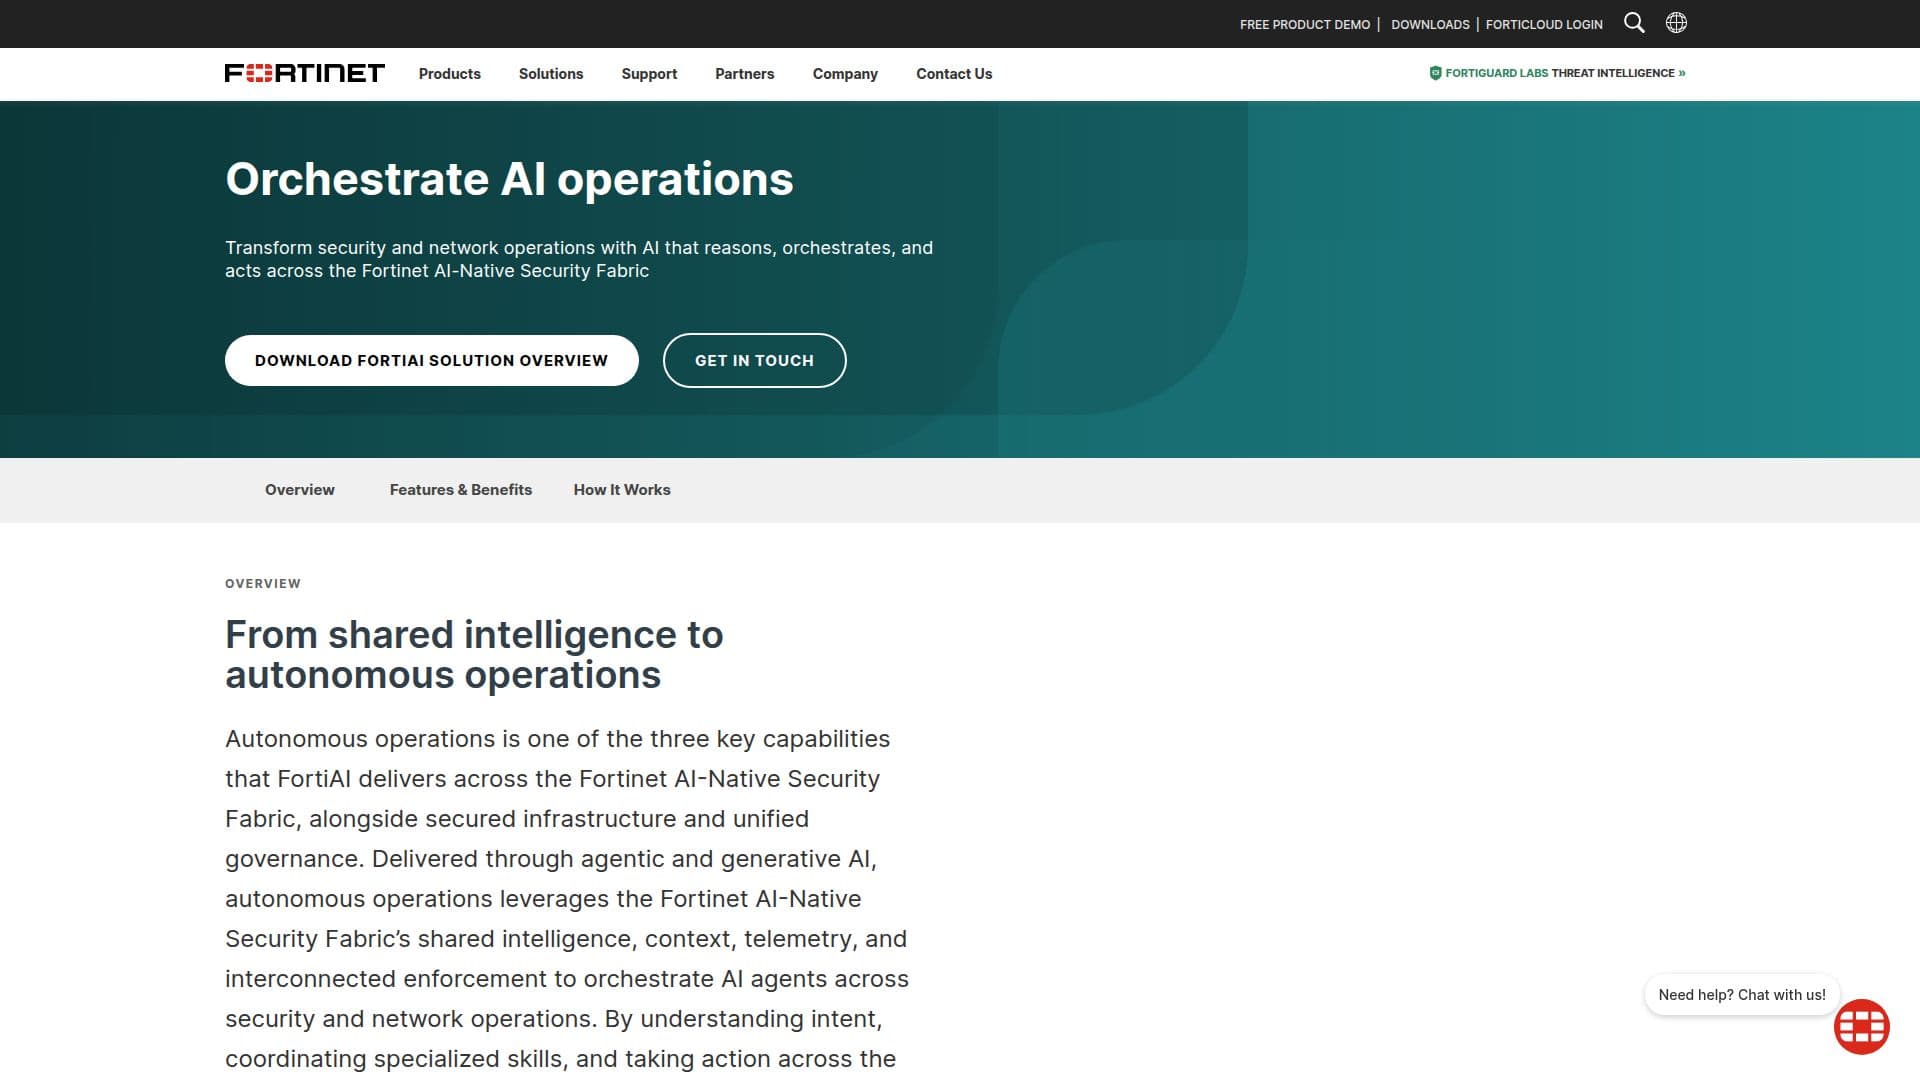Jump to the Overview section tab
The height and width of the screenshot is (1080, 1920).
tap(300, 490)
